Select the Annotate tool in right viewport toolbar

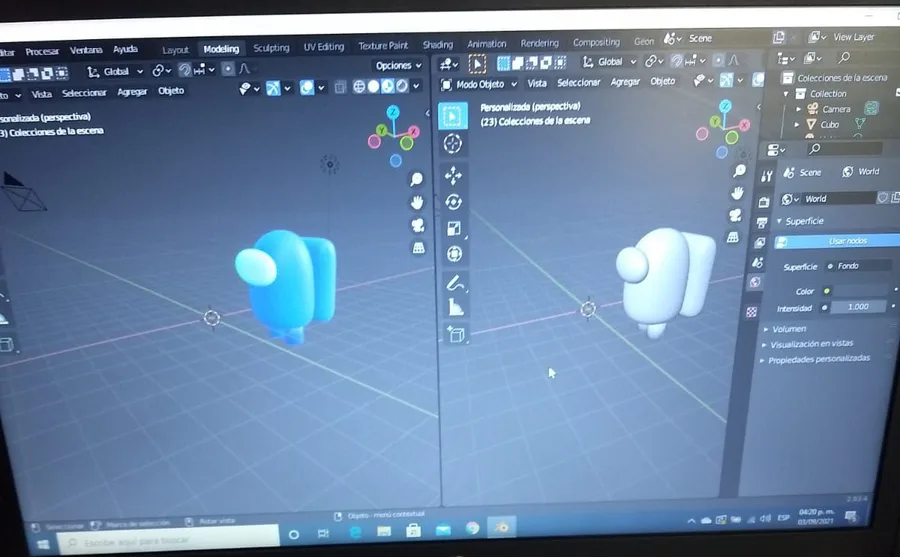click(455, 283)
